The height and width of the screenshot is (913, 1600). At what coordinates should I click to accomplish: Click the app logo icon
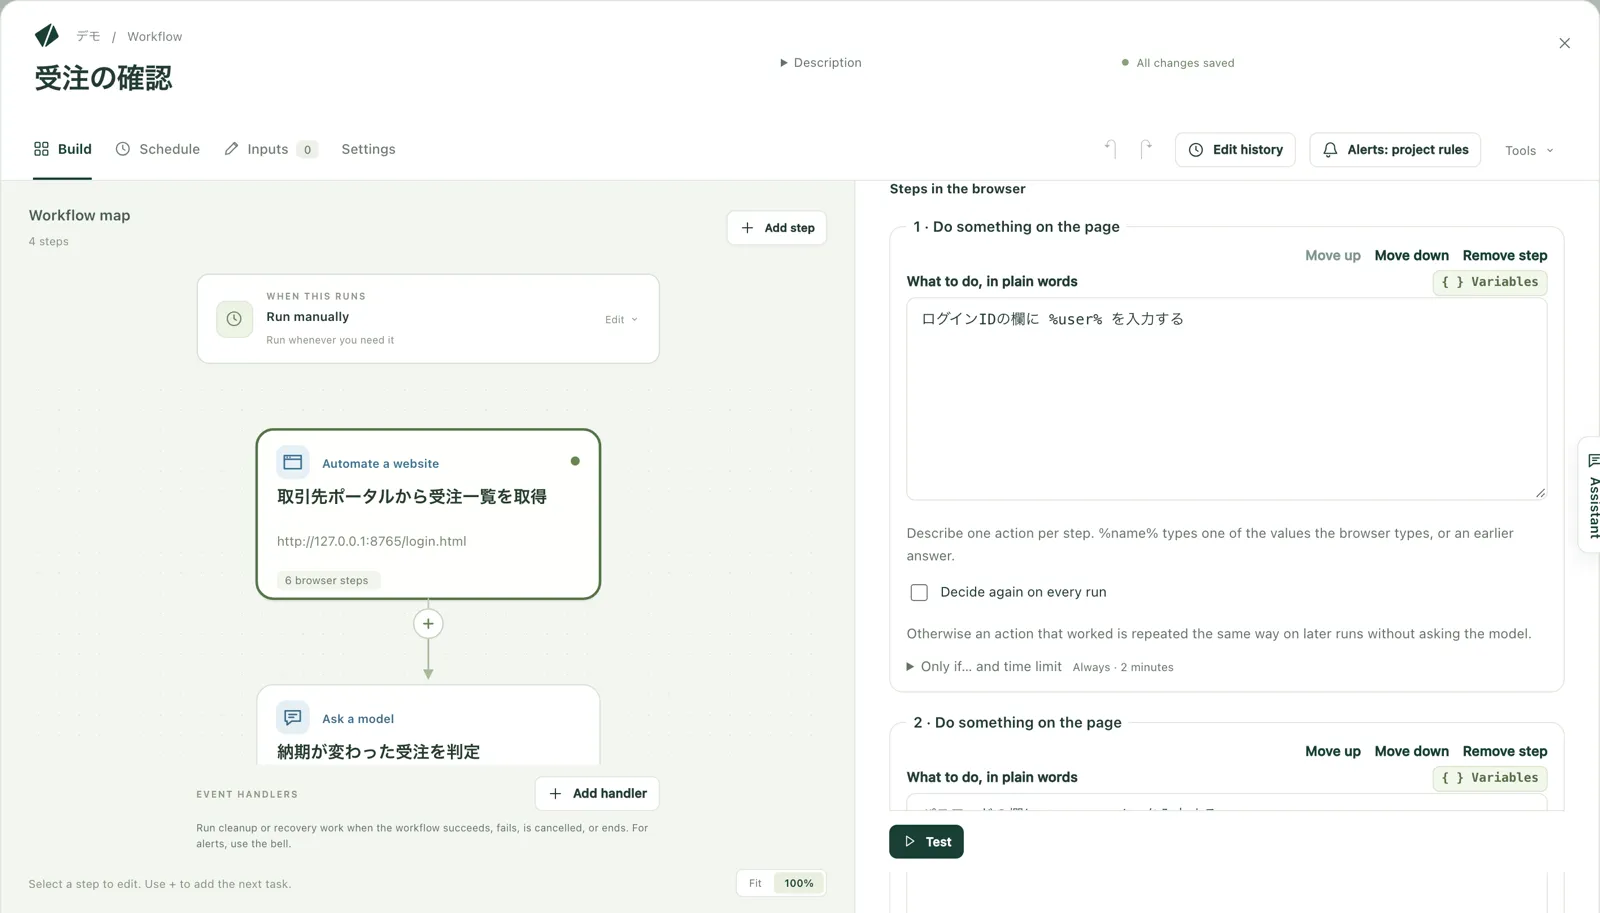click(47, 36)
